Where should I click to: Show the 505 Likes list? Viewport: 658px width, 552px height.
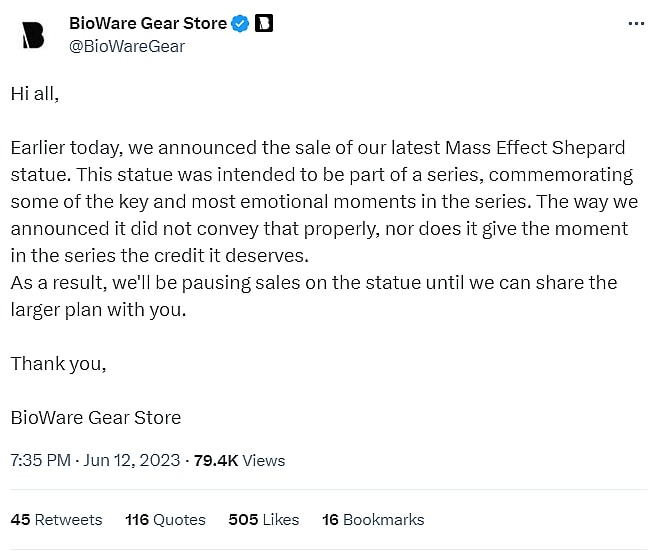point(264,519)
